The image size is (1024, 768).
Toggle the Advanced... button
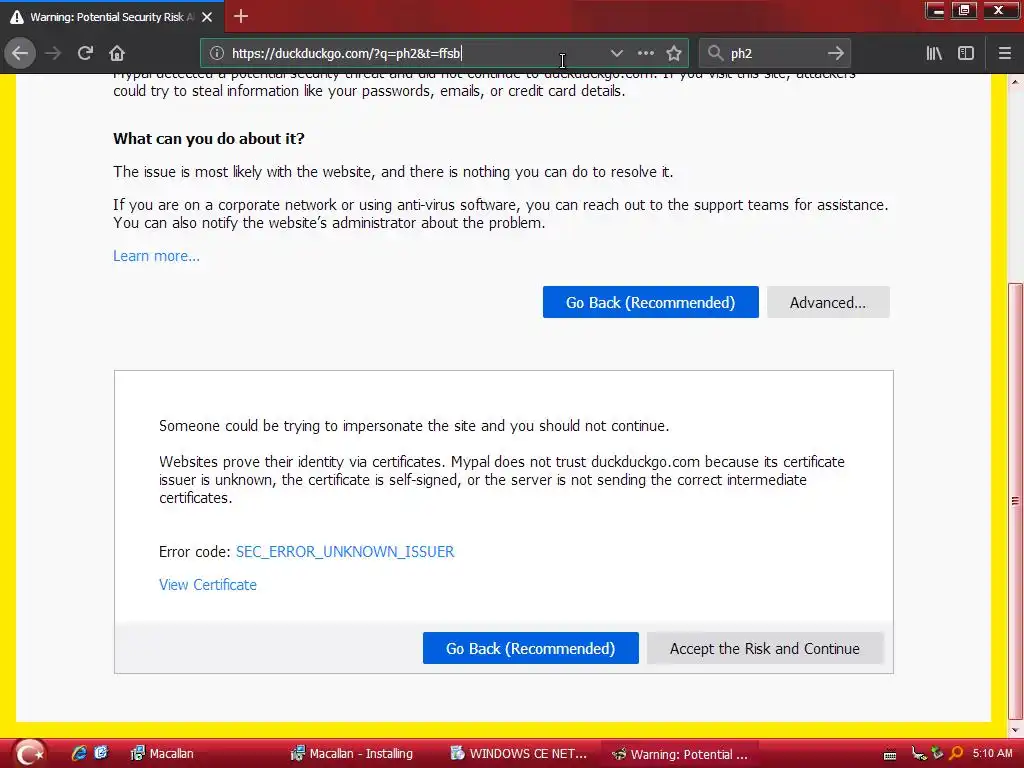click(828, 302)
